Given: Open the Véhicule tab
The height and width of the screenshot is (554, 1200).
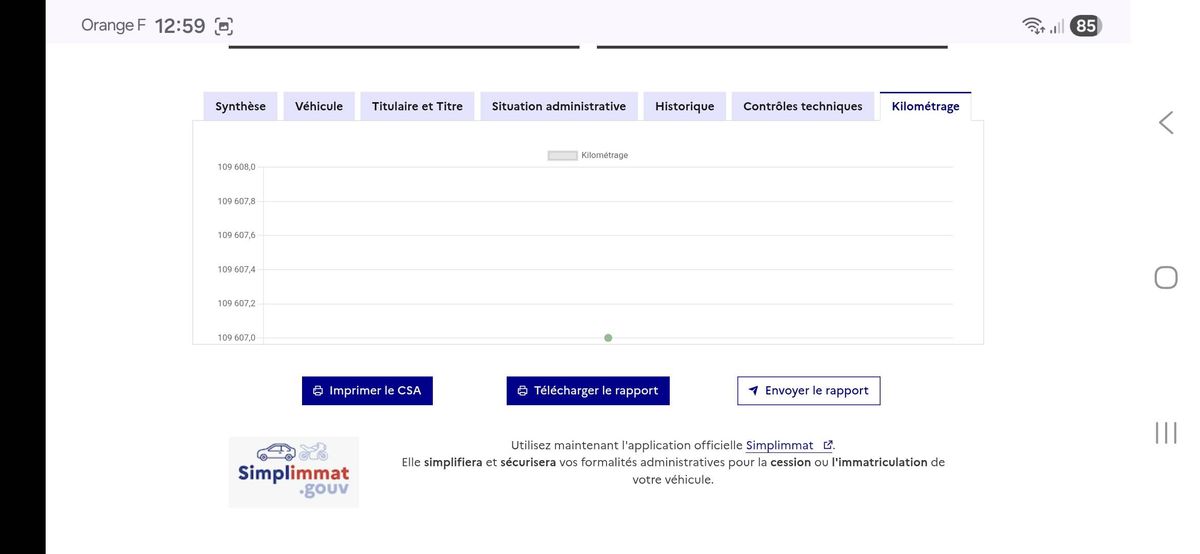Looking at the screenshot, I should point(318,106).
